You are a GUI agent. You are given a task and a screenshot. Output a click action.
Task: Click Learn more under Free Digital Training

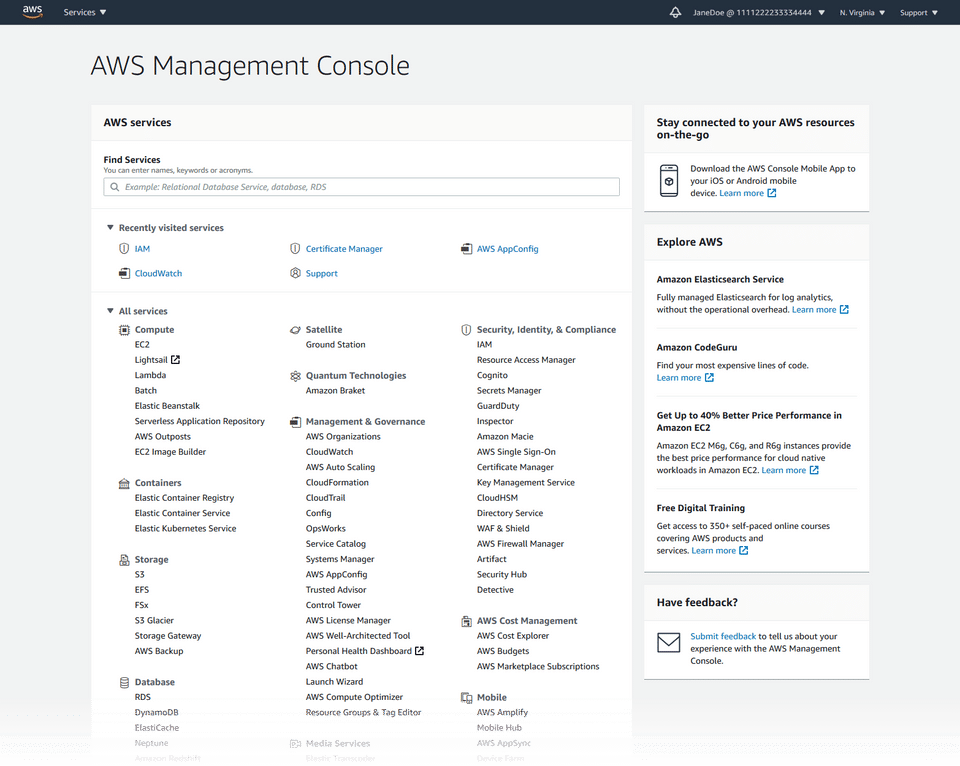click(713, 550)
